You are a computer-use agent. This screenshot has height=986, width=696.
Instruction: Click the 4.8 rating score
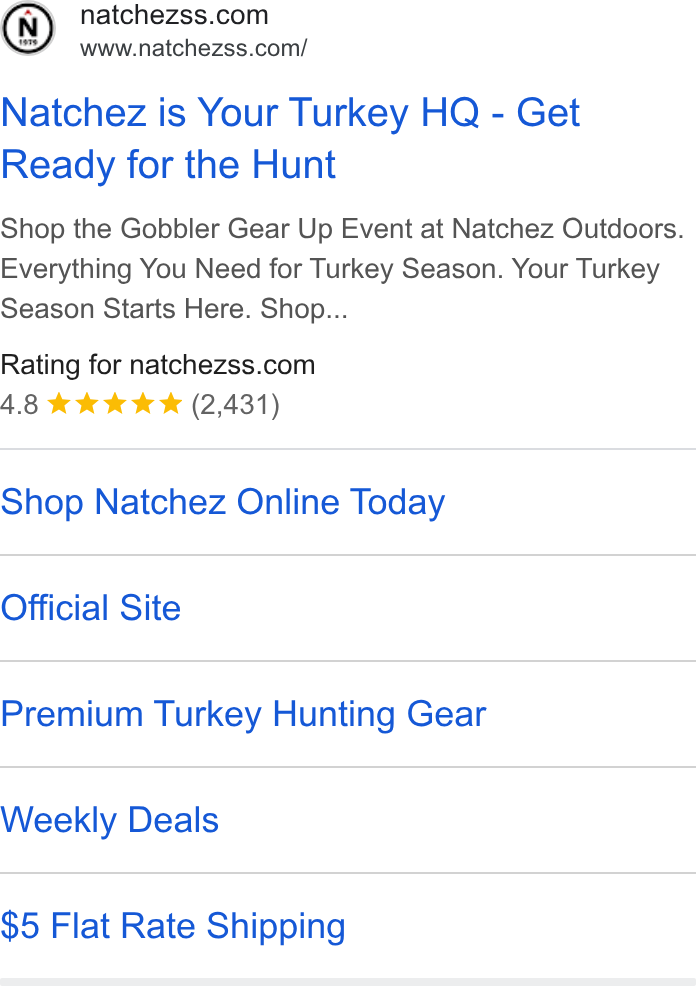tap(19, 404)
